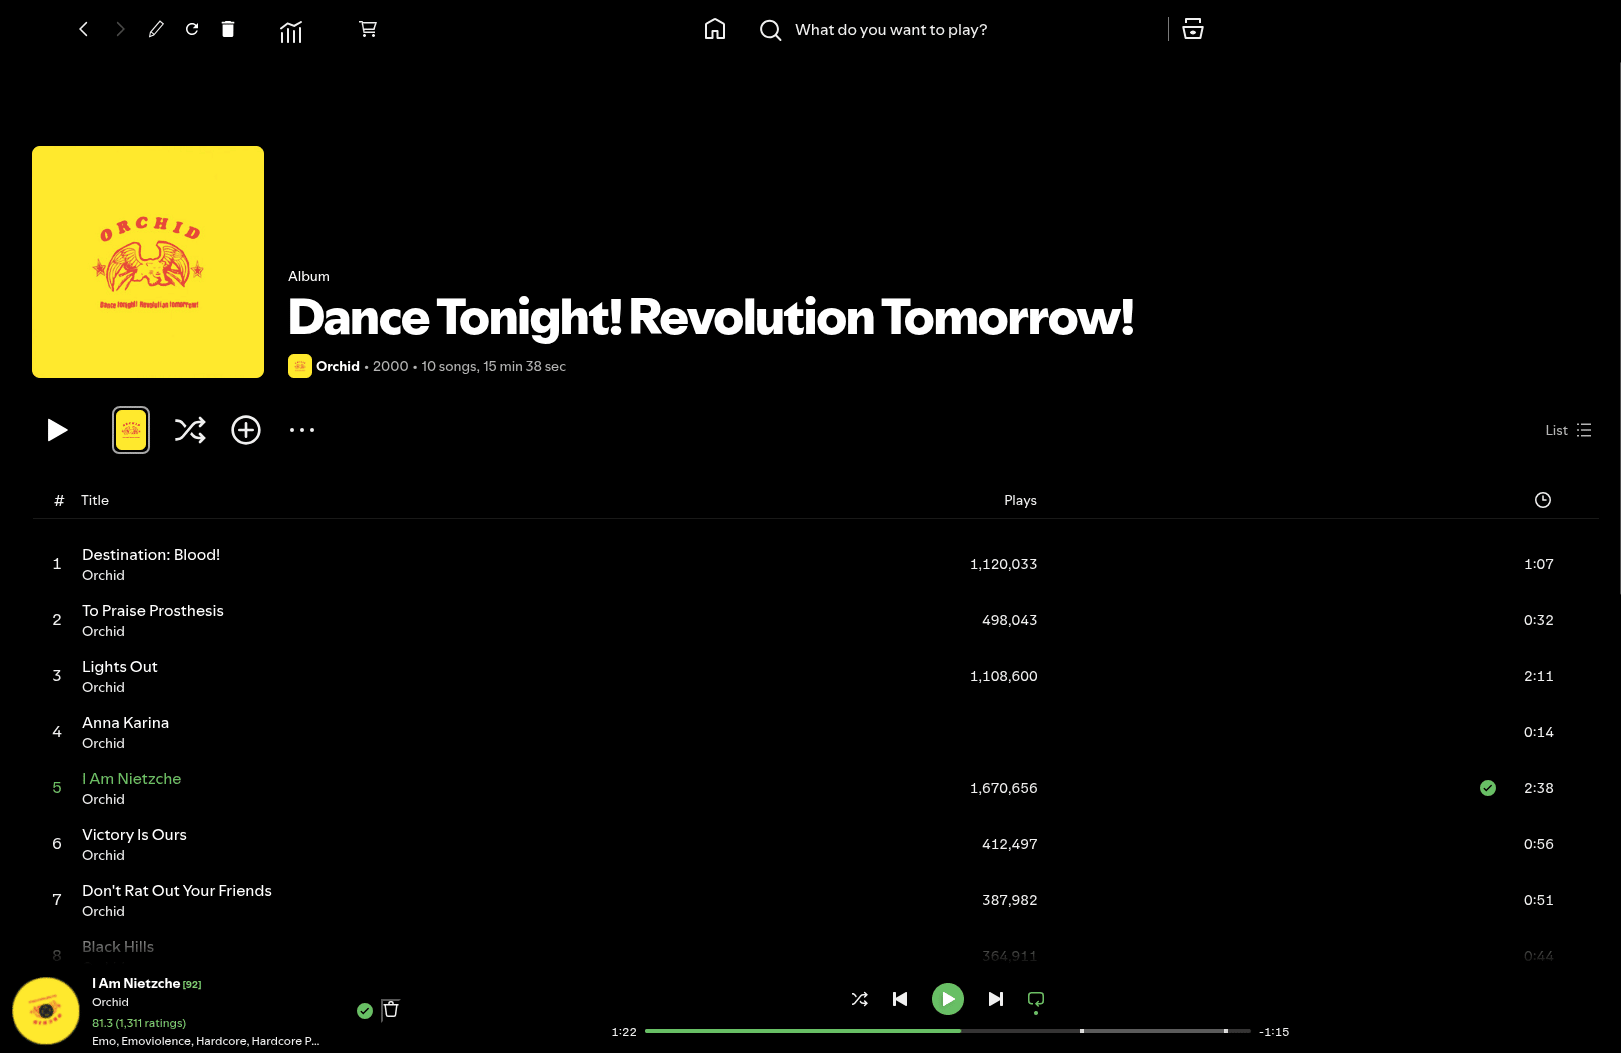Toggle repeat mode in the player
Image resolution: width=1621 pixels, height=1053 pixels.
coord(1036,999)
